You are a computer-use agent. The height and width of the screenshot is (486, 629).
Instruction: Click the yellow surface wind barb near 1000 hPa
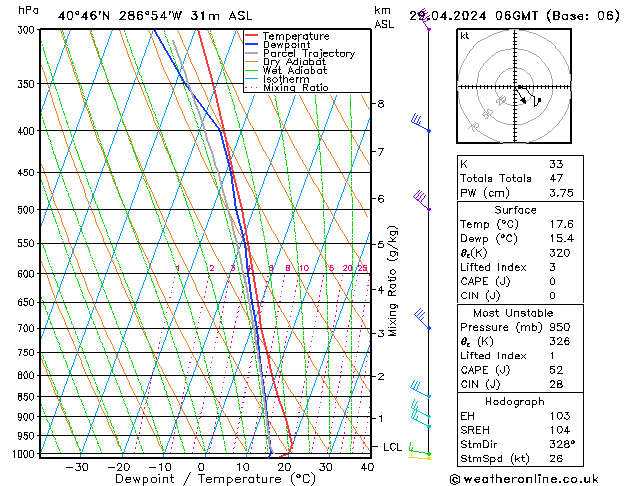point(419,457)
